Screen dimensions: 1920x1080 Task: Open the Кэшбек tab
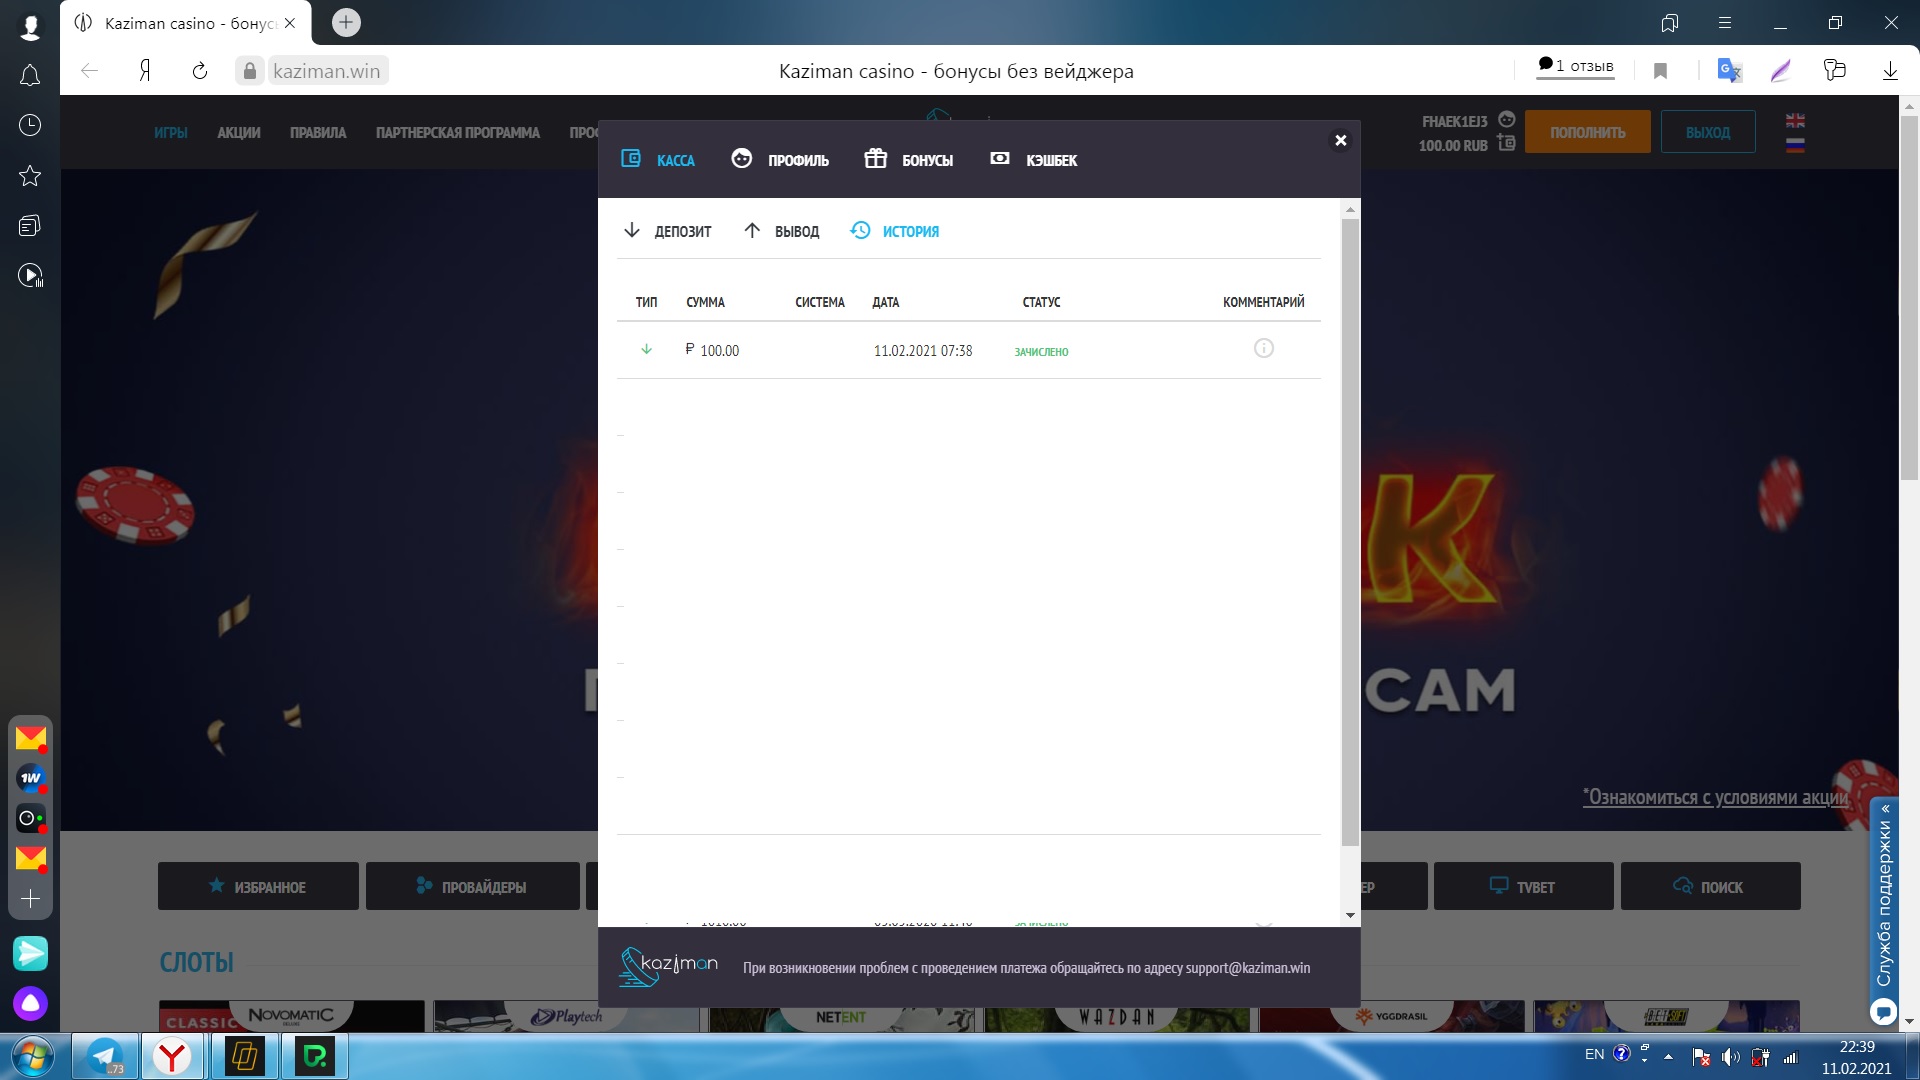pyautogui.click(x=1033, y=160)
